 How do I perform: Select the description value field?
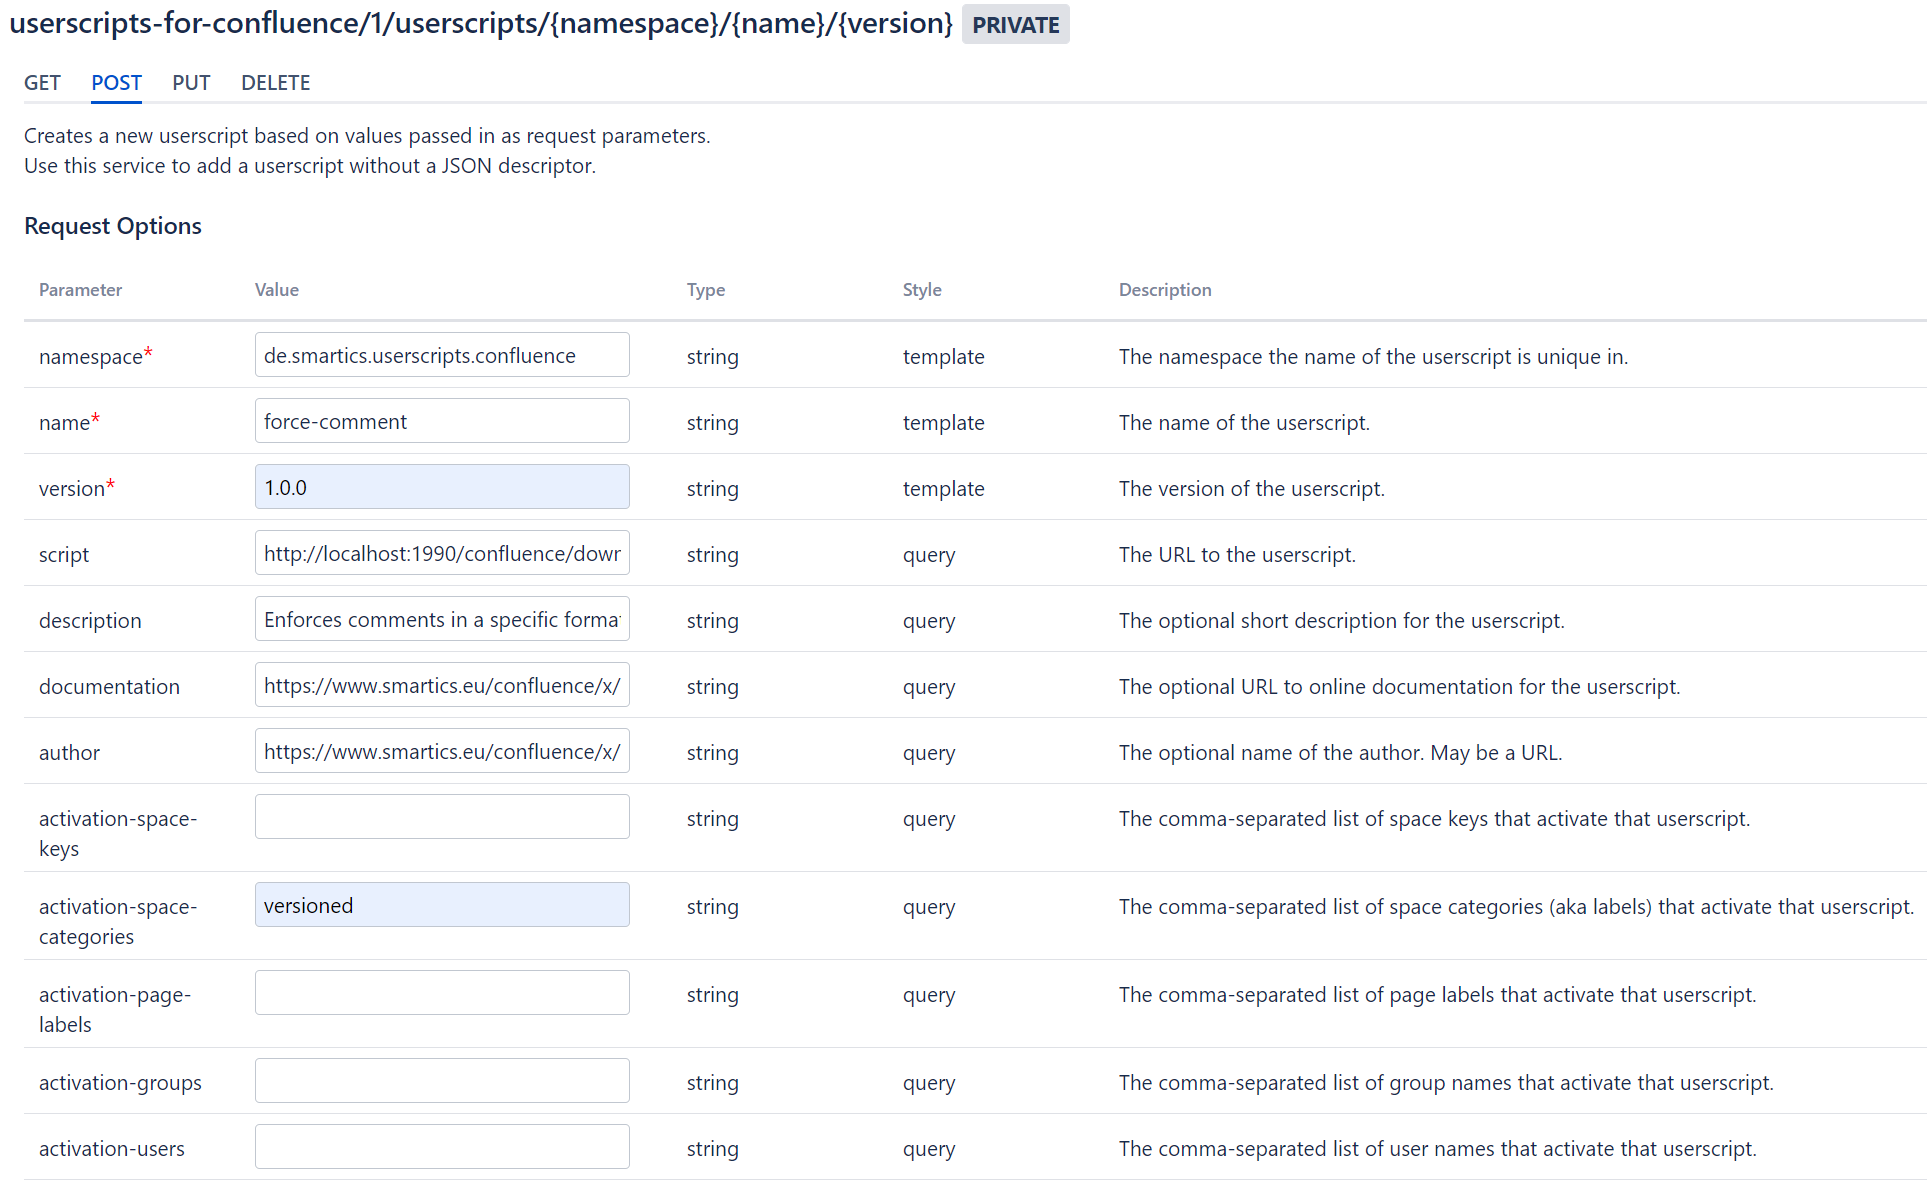(x=441, y=618)
